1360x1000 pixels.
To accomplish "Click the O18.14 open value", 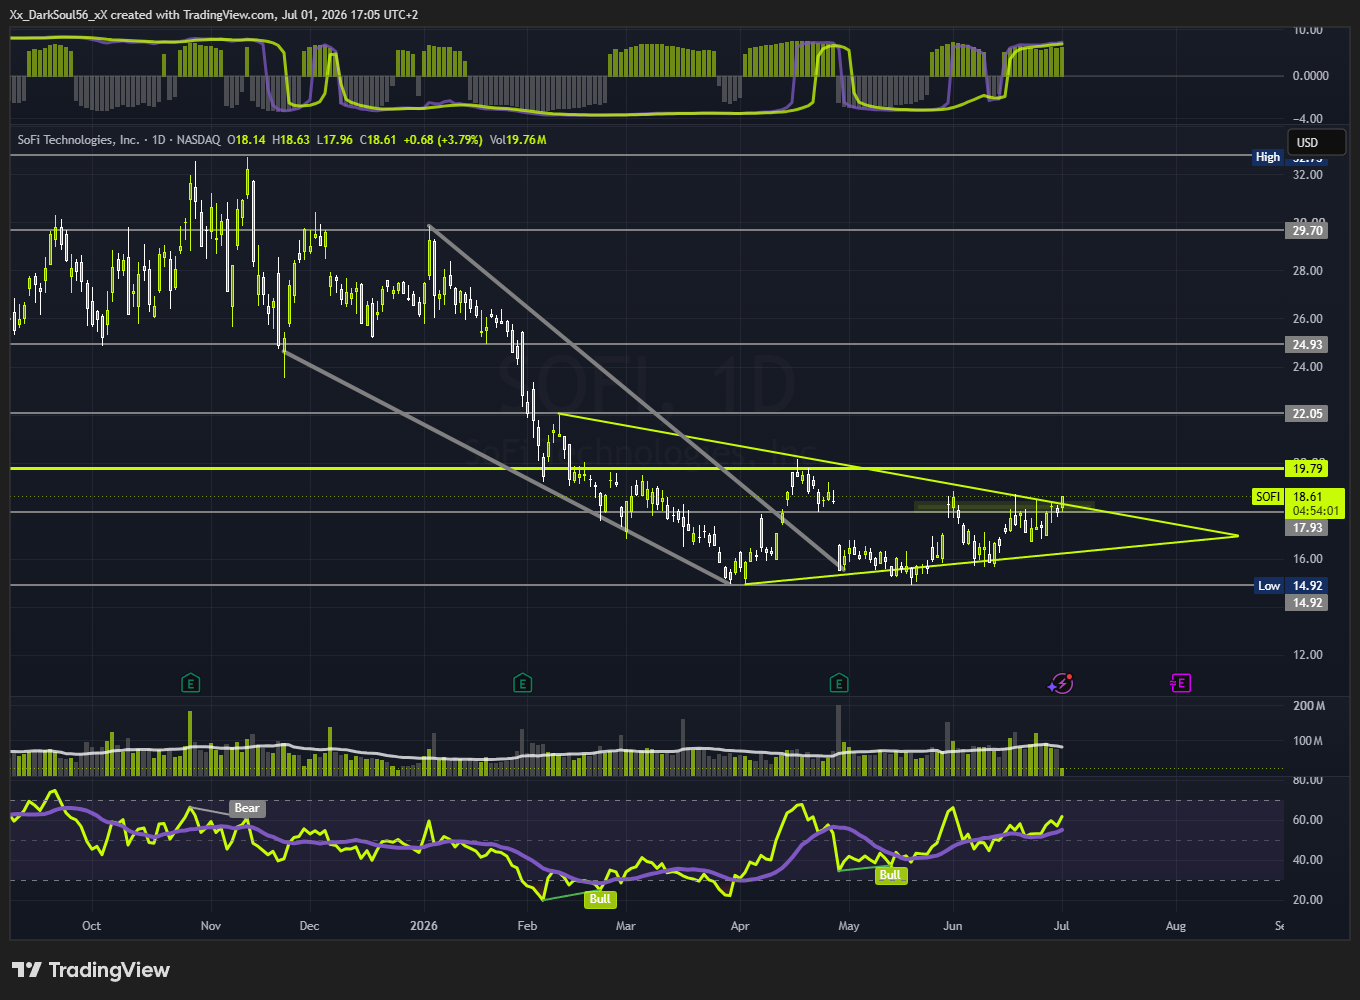I will coord(247,140).
